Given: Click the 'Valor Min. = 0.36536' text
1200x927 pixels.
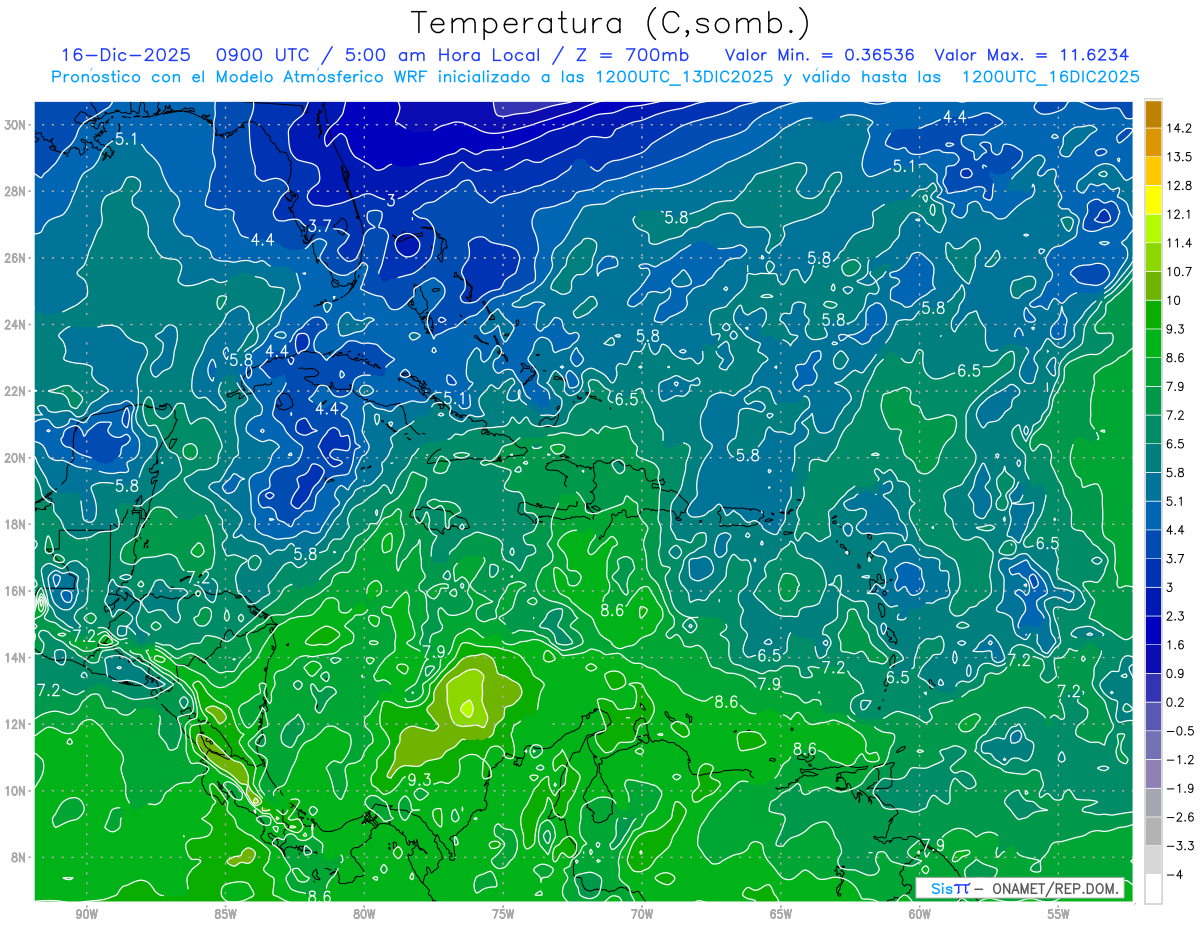Looking at the screenshot, I should point(818,55).
